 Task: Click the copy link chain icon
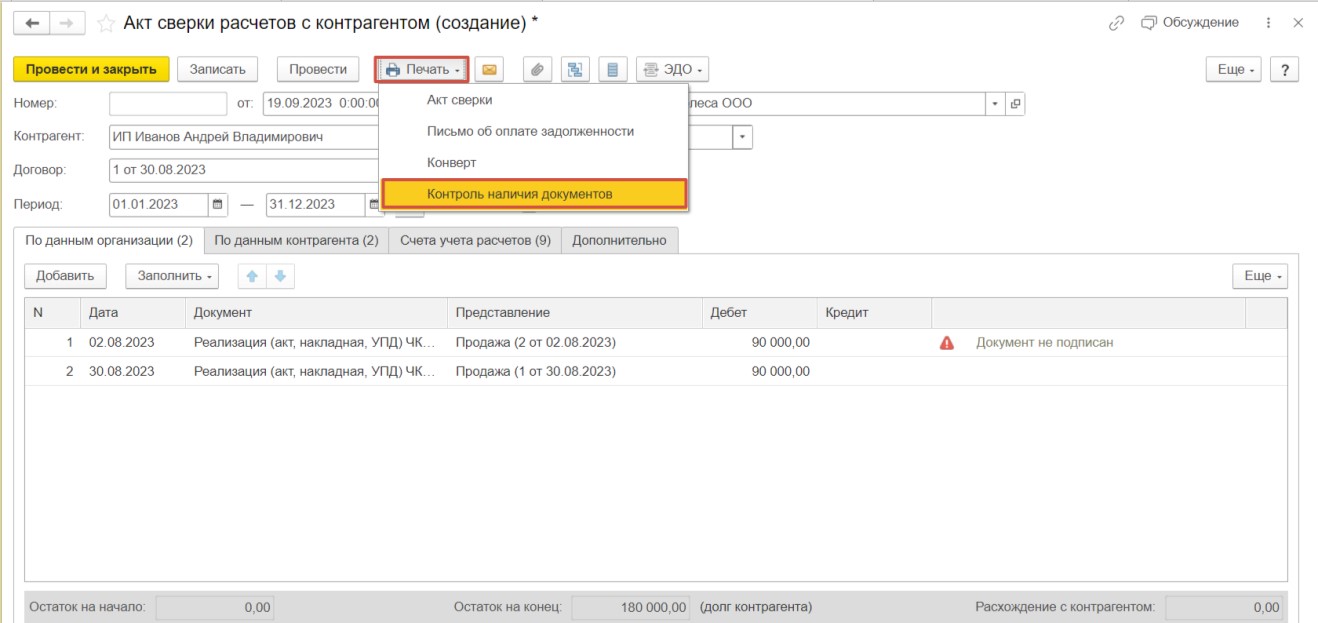pyautogui.click(x=1117, y=23)
